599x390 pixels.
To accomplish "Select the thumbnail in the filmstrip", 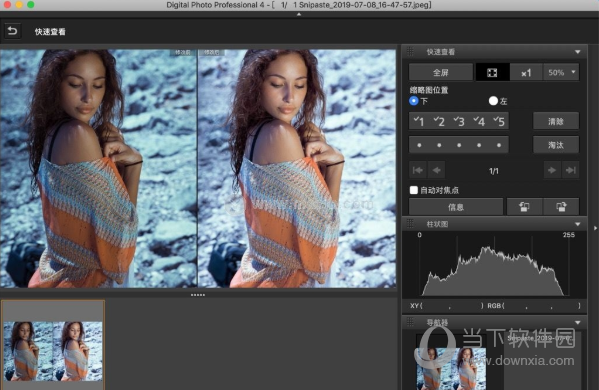I will click(53, 351).
